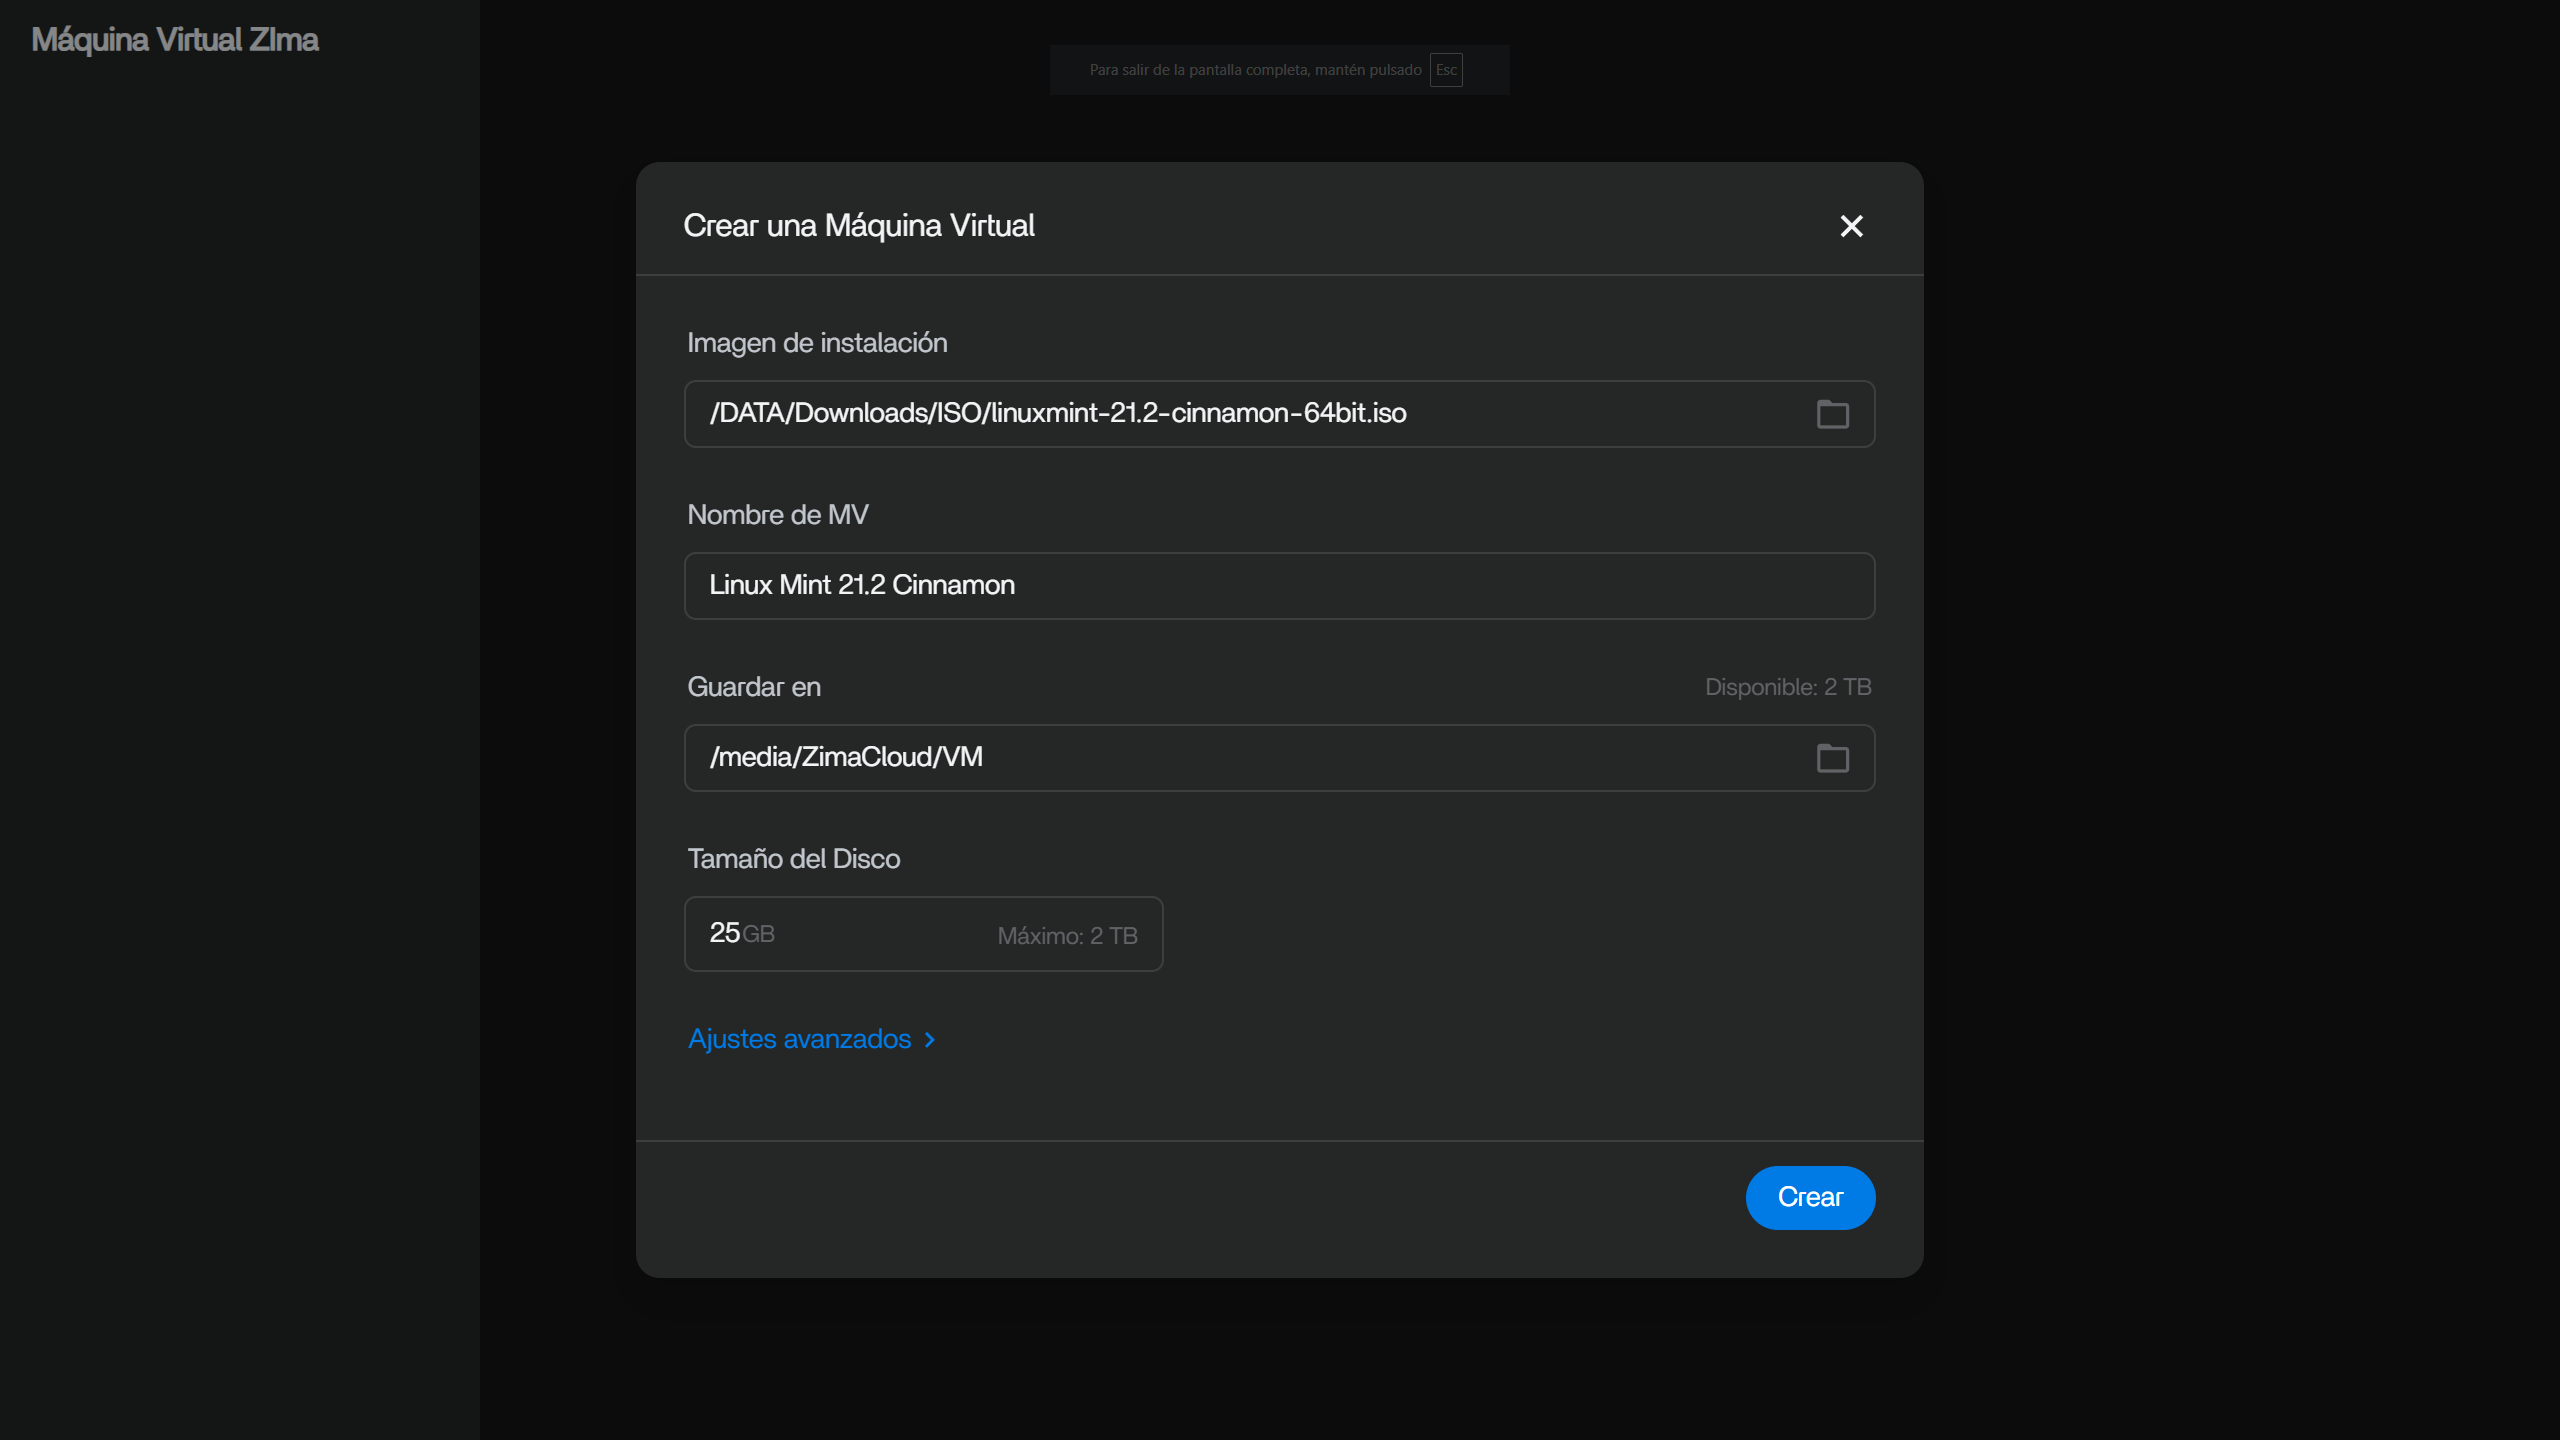Edit the Nombre de MV text field
Screen dimensions: 2560x1440
coord(1279,586)
